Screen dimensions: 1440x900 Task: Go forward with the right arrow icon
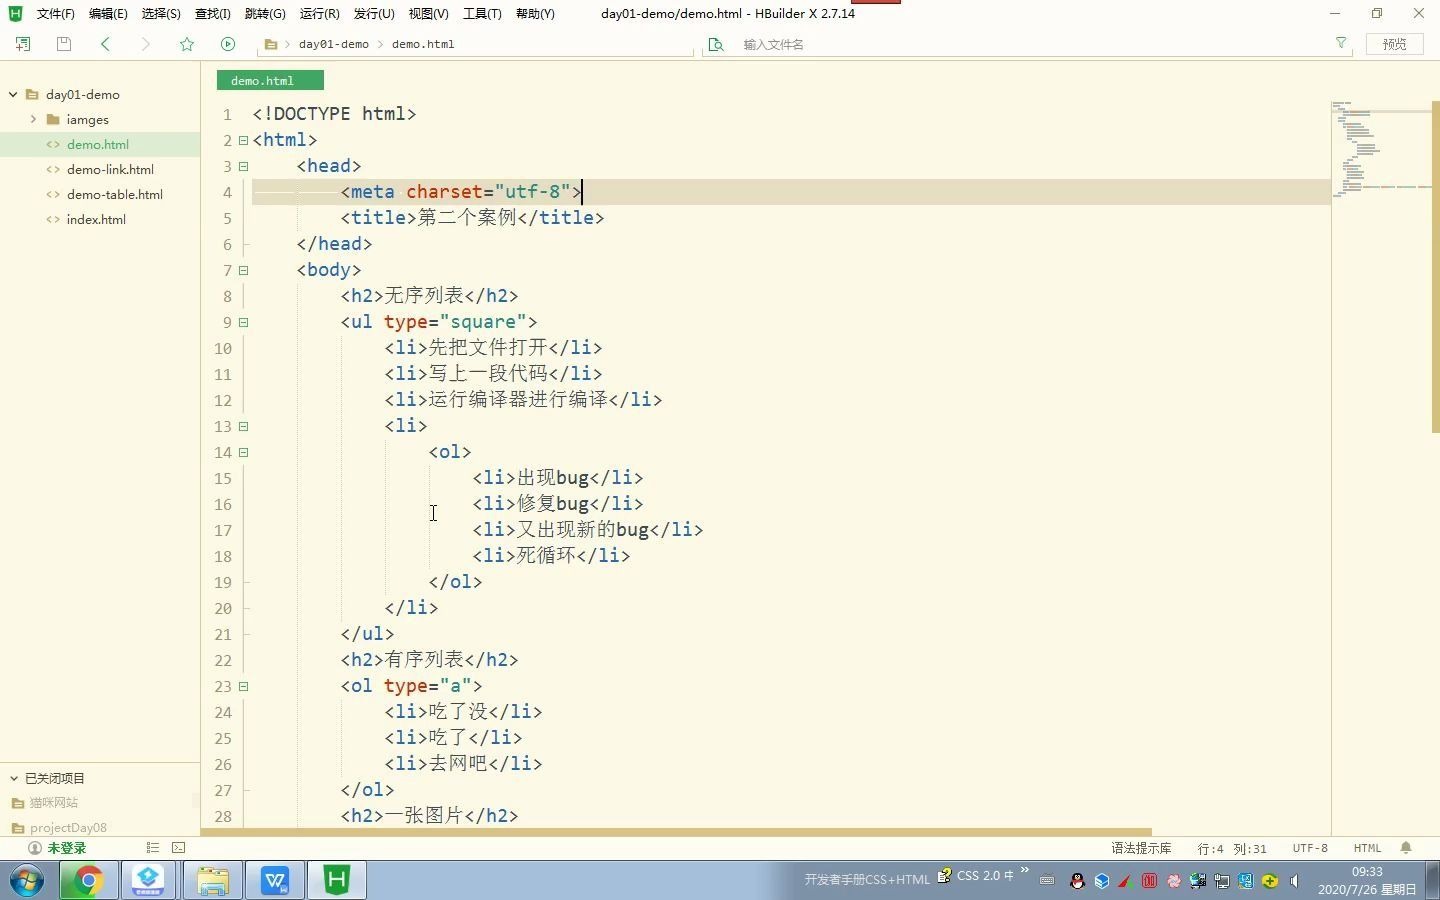pyautogui.click(x=146, y=44)
